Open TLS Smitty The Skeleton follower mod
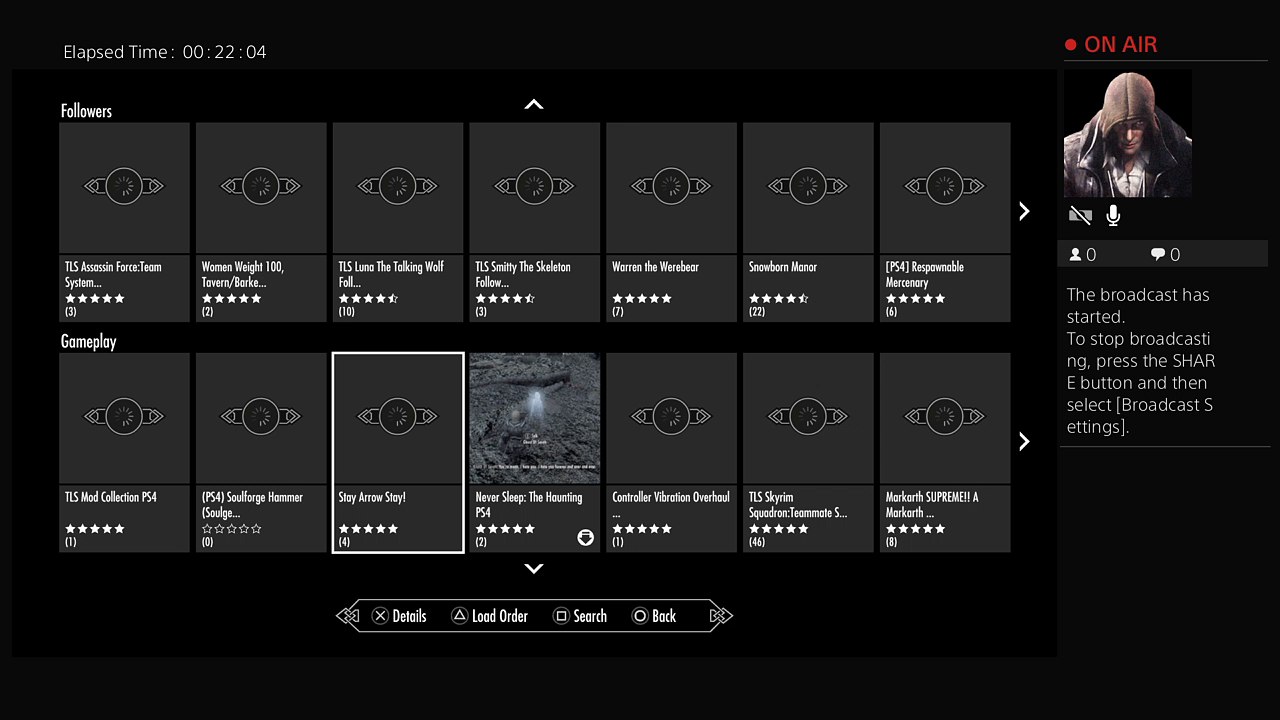Image resolution: width=1280 pixels, height=720 pixels. click(x=535, y=222)
